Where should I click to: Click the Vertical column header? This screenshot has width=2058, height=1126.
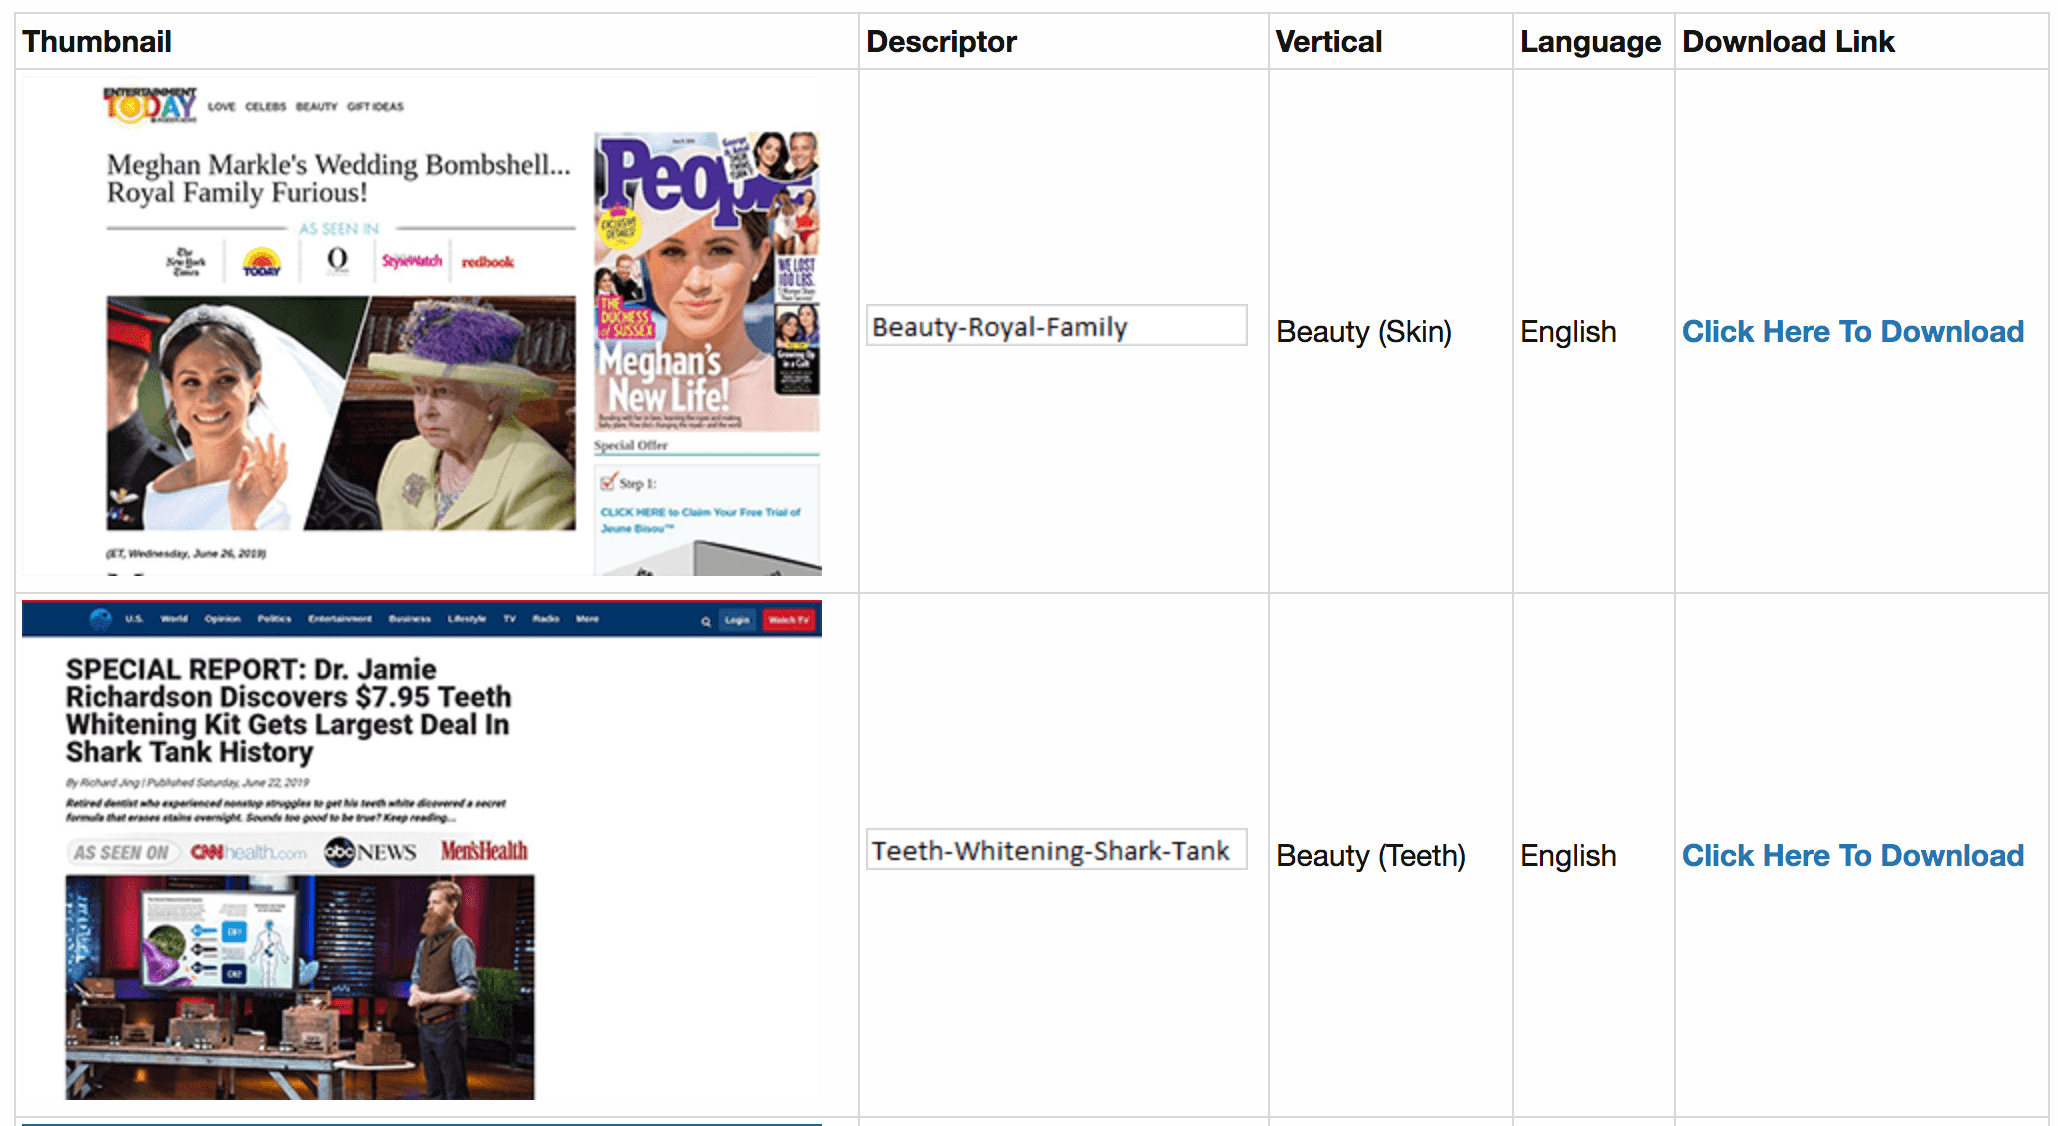tap(1329, 41)
